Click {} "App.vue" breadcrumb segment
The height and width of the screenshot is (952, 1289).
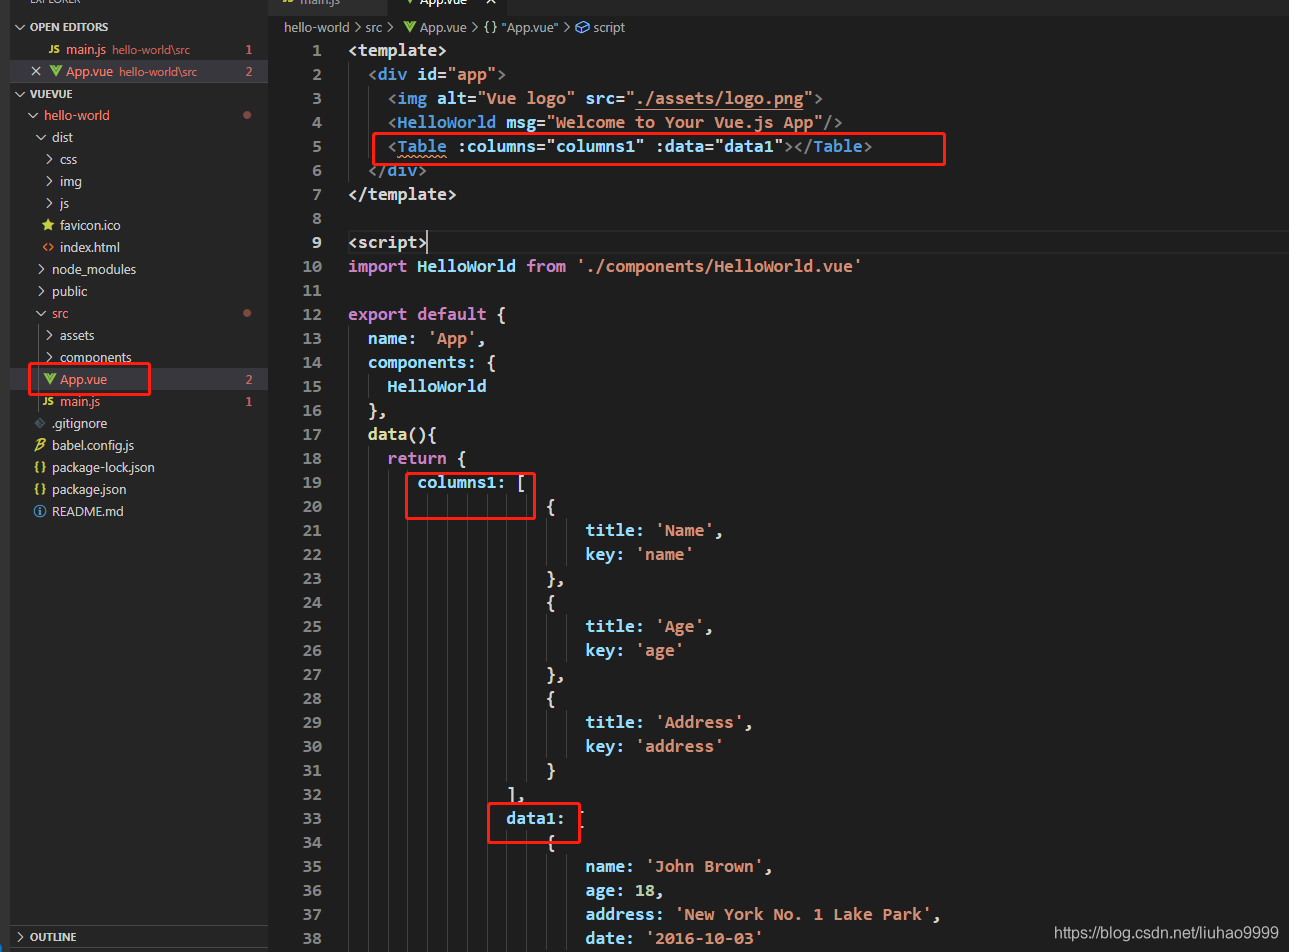[521, 27]
